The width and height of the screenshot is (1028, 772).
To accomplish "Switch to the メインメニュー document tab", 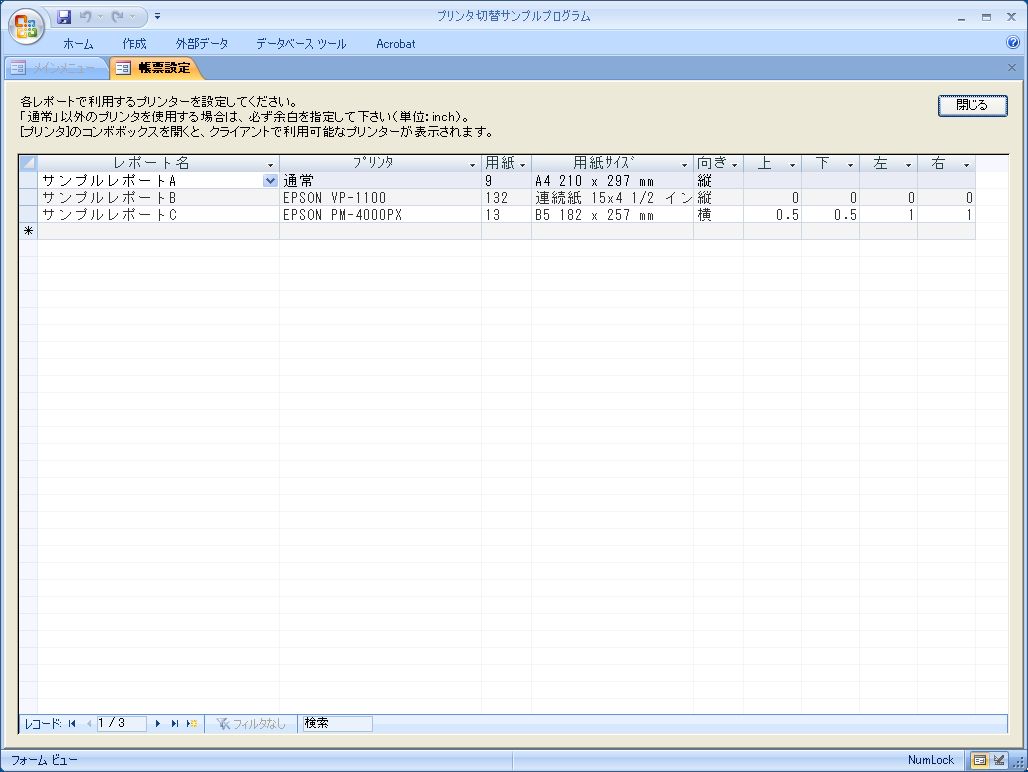I will tap(56, 68).
